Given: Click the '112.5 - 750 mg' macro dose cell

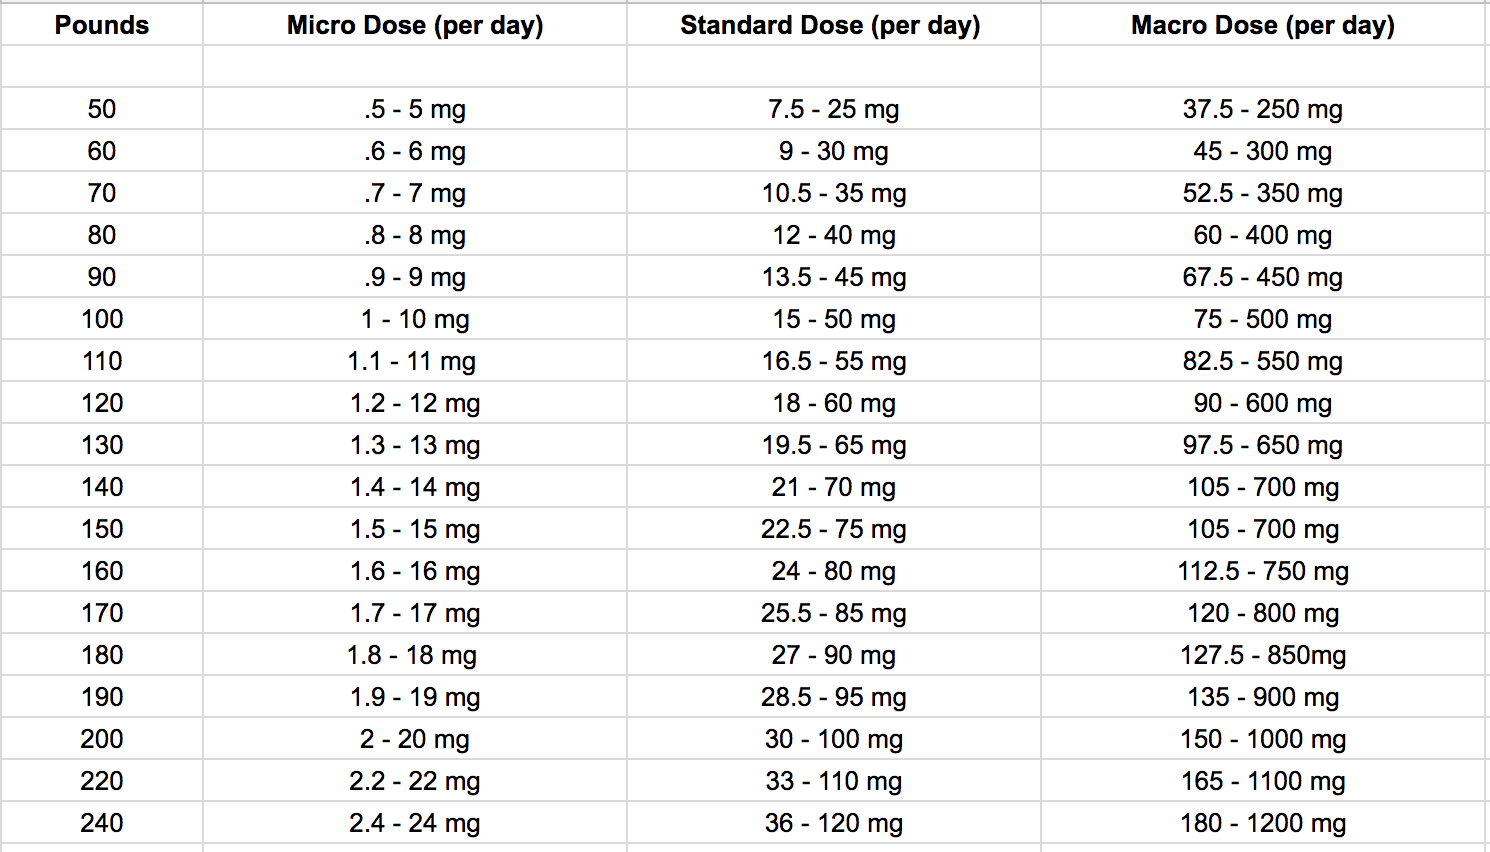Looking at the screenshot, I should pyautogui.click(x=1263, y=571).
